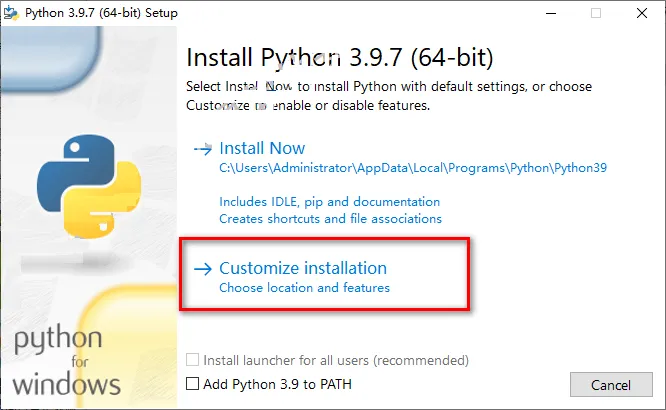Screen dimensions: 666x410
Task: Click the 'Install Python 3.9.7 (64-bit)' heading
Action: (340, 57)
